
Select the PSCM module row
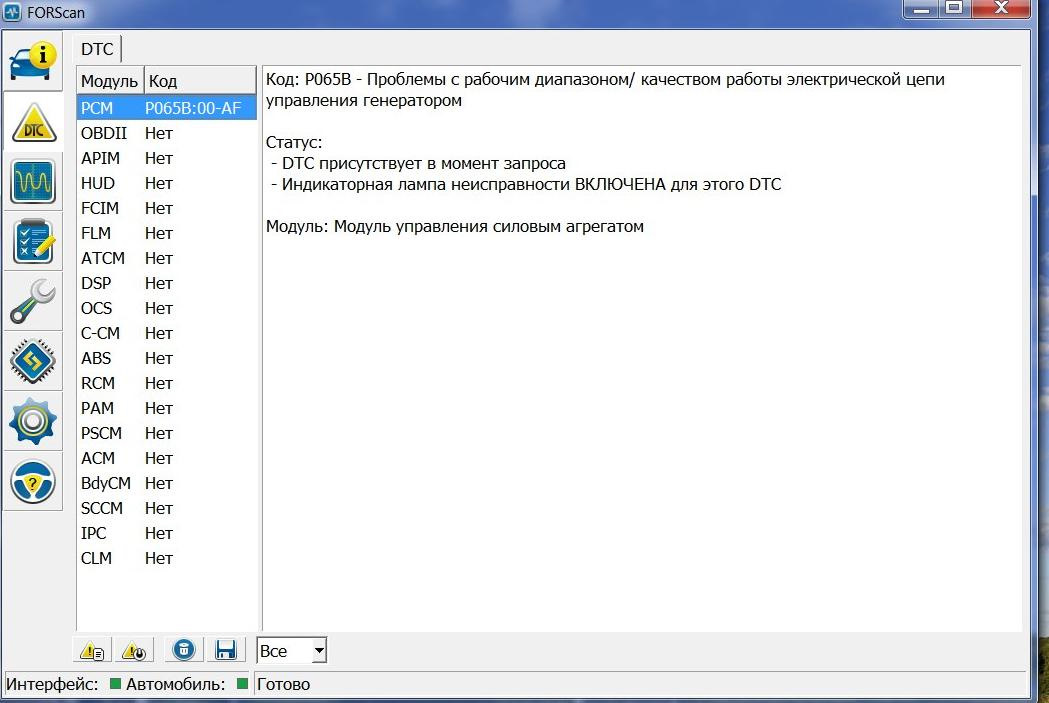click(167, 433)
